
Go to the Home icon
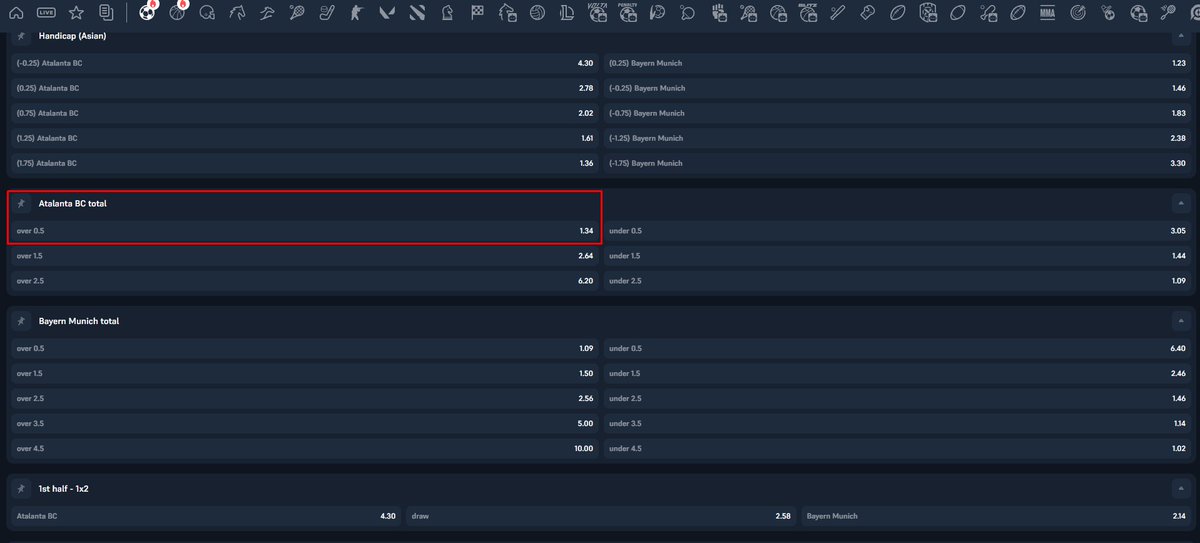pos(16,13)
